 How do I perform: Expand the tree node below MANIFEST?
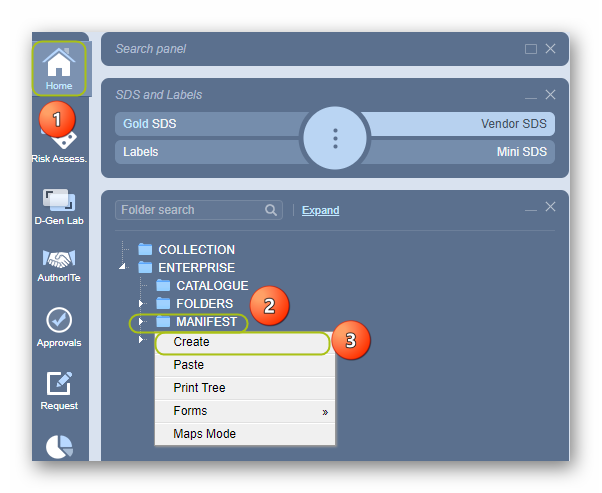coord(141,339)
